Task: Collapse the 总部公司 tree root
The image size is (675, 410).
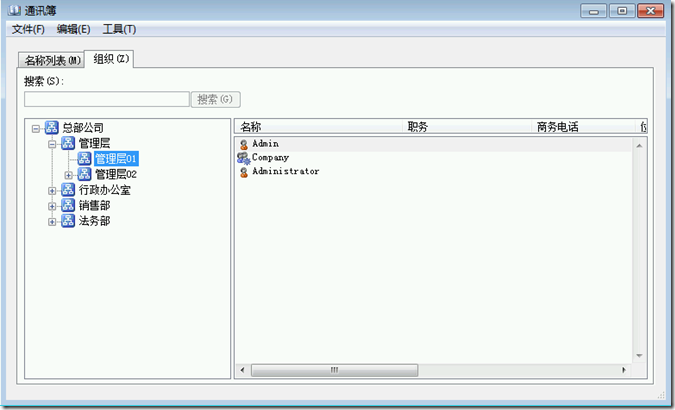Action: tap(36, 128)
